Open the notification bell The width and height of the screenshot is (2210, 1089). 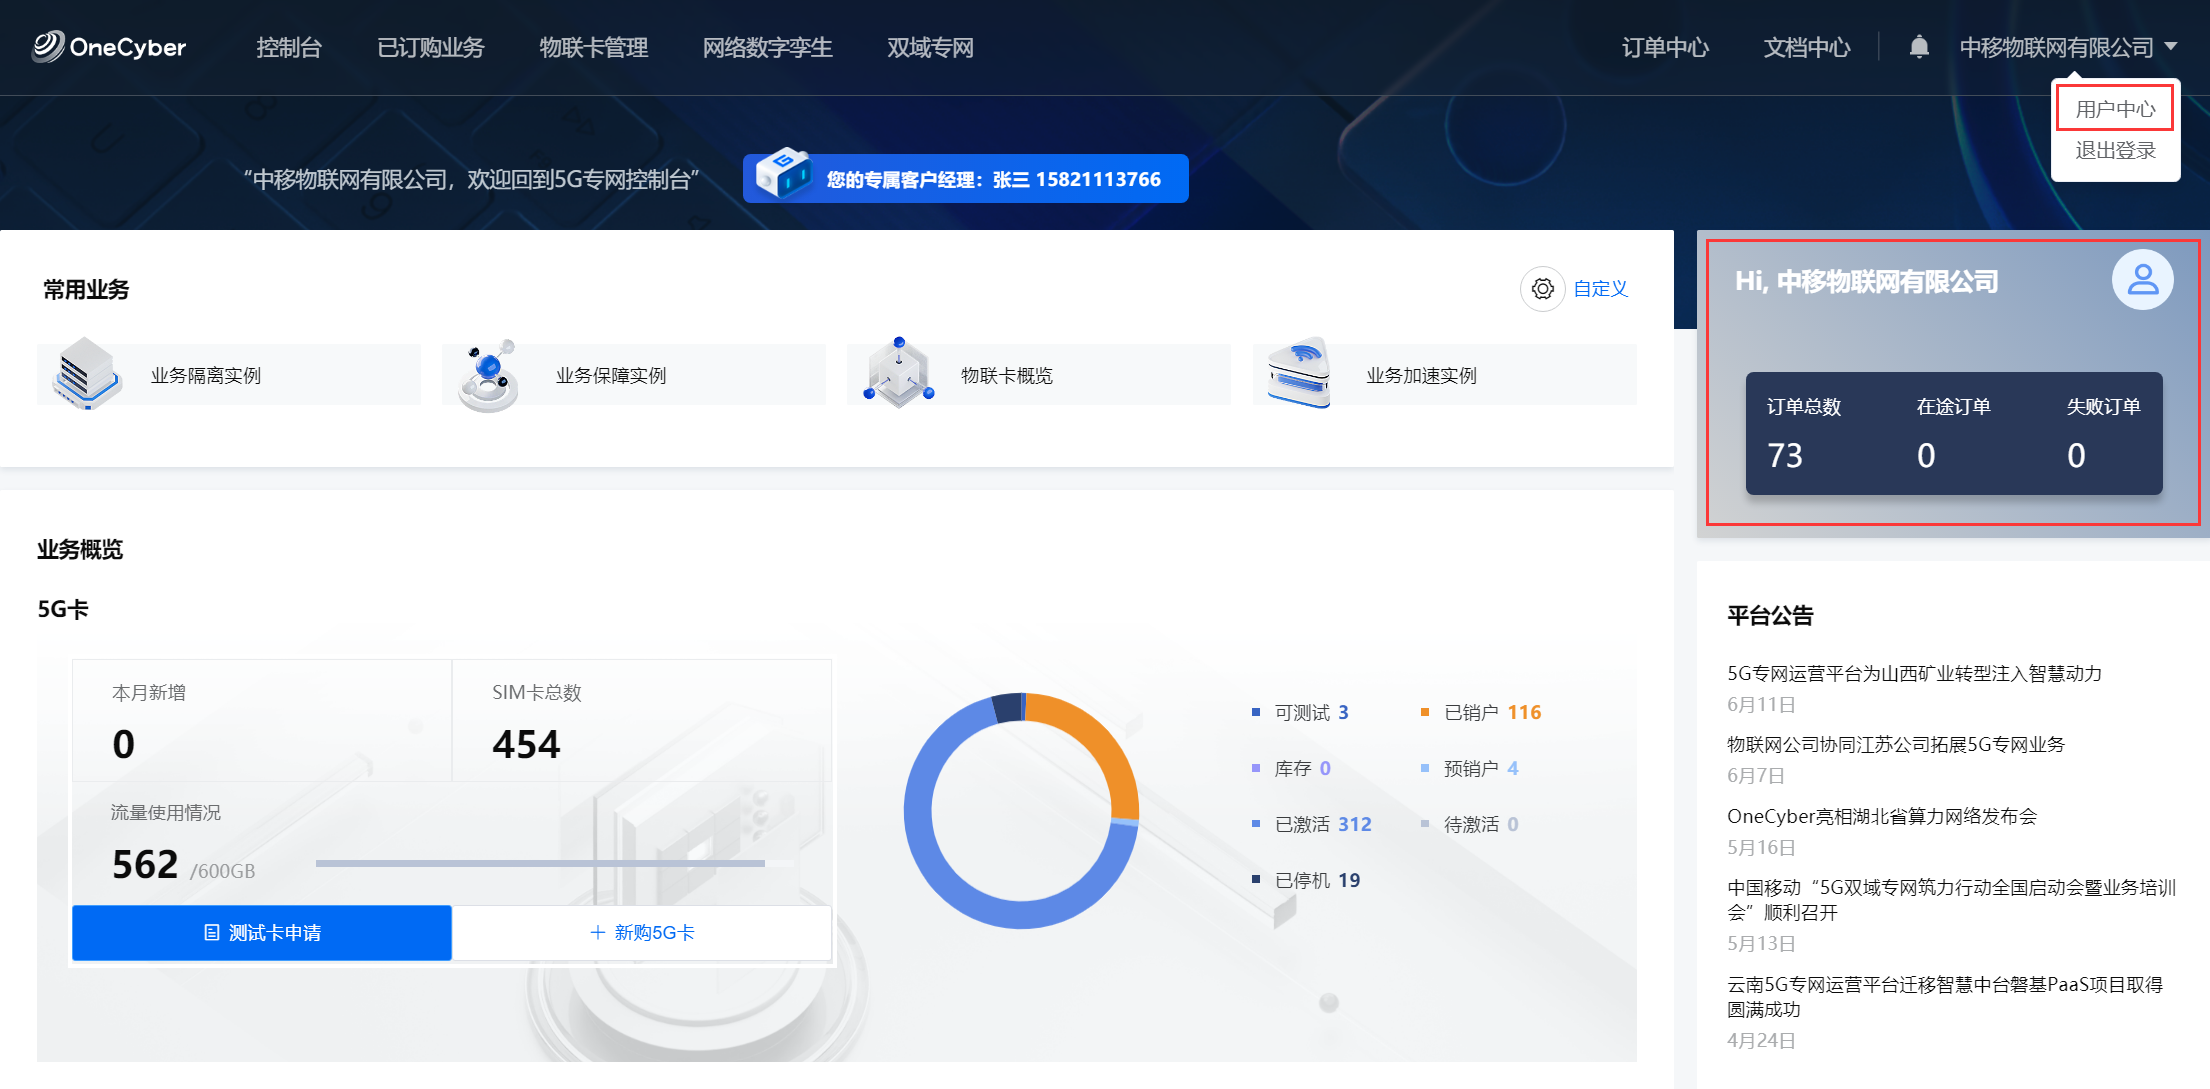[1918, 47]
